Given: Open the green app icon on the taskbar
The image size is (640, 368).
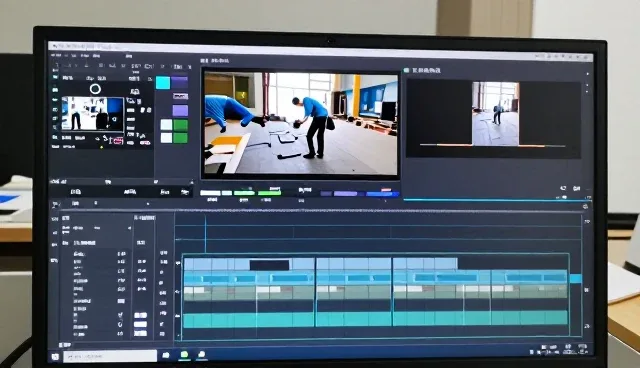Looking at the screenshot, I should tap(184, 355).
